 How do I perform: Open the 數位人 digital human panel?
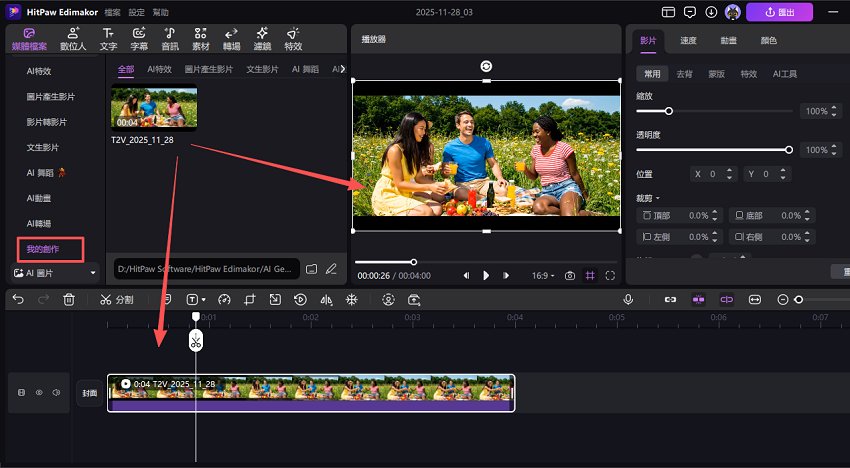click(x=73, y=39)
